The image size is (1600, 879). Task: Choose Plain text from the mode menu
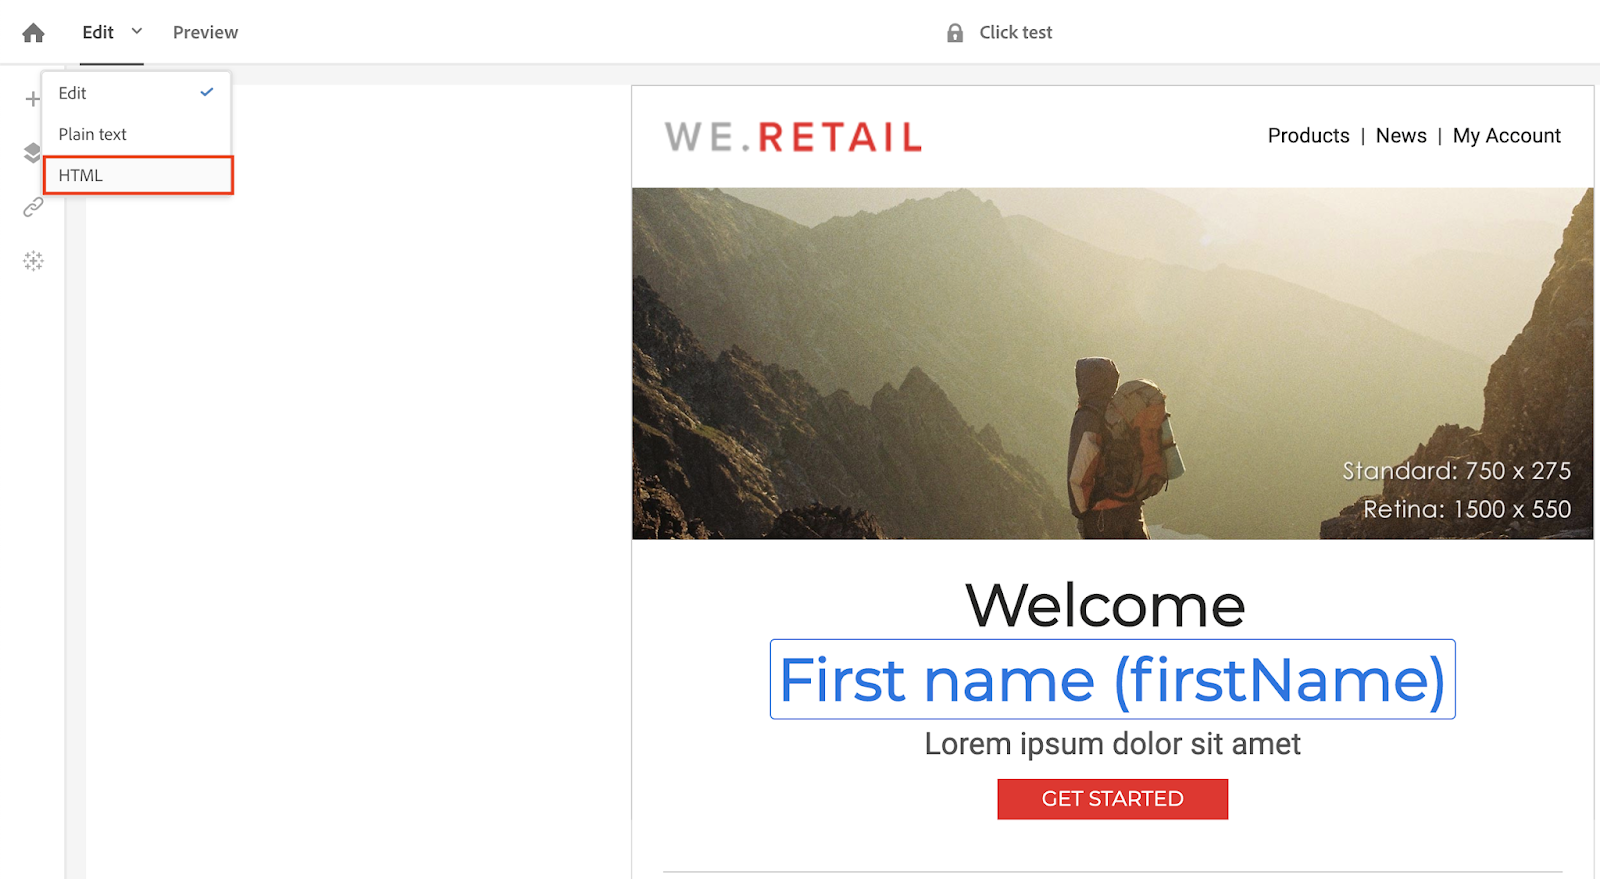(137, 134)
